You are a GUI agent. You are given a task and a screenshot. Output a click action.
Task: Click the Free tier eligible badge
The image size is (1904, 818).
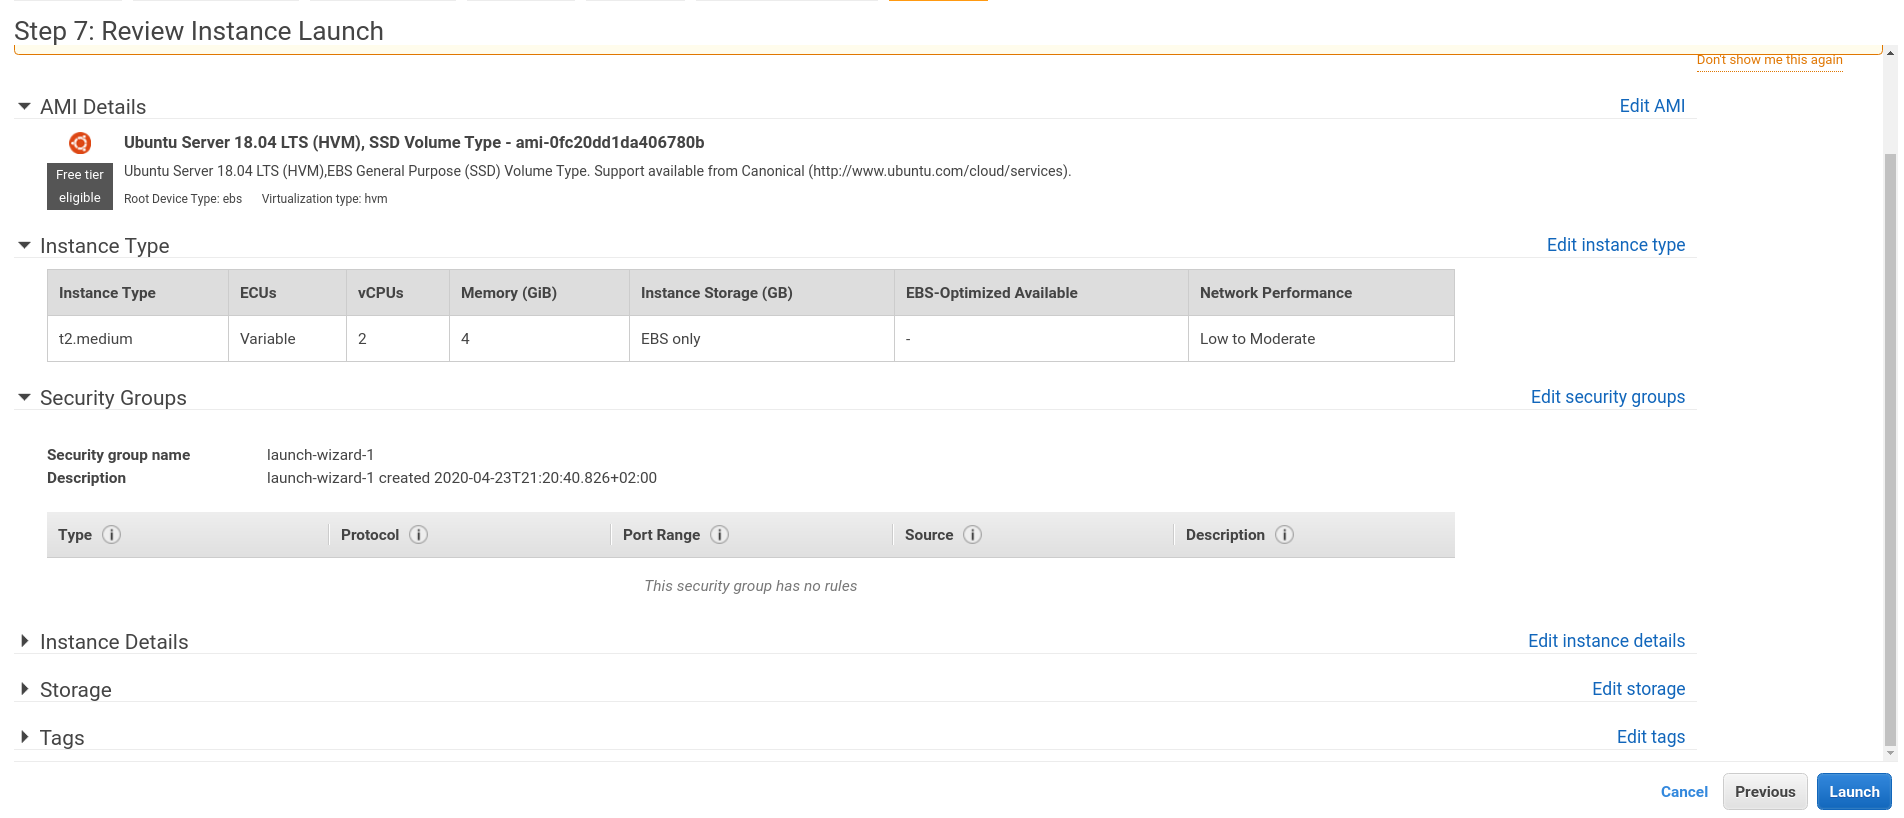[80, 187]
